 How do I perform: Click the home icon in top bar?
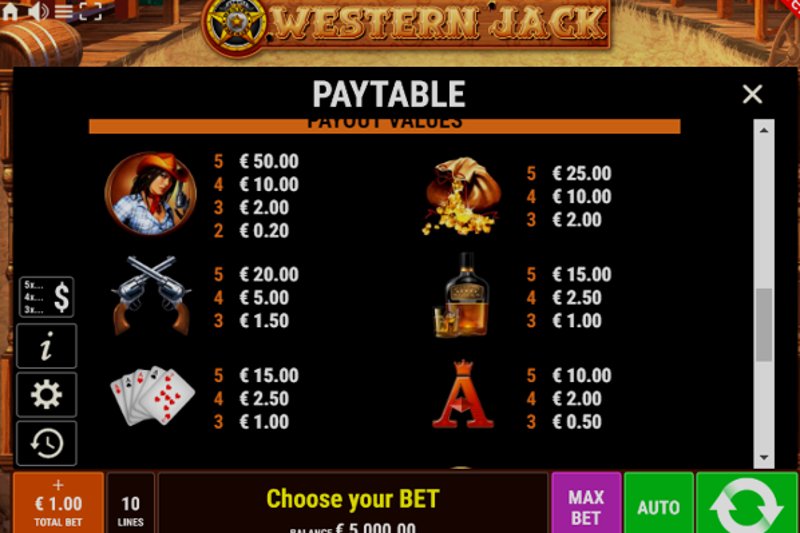[x=10, y=12]
